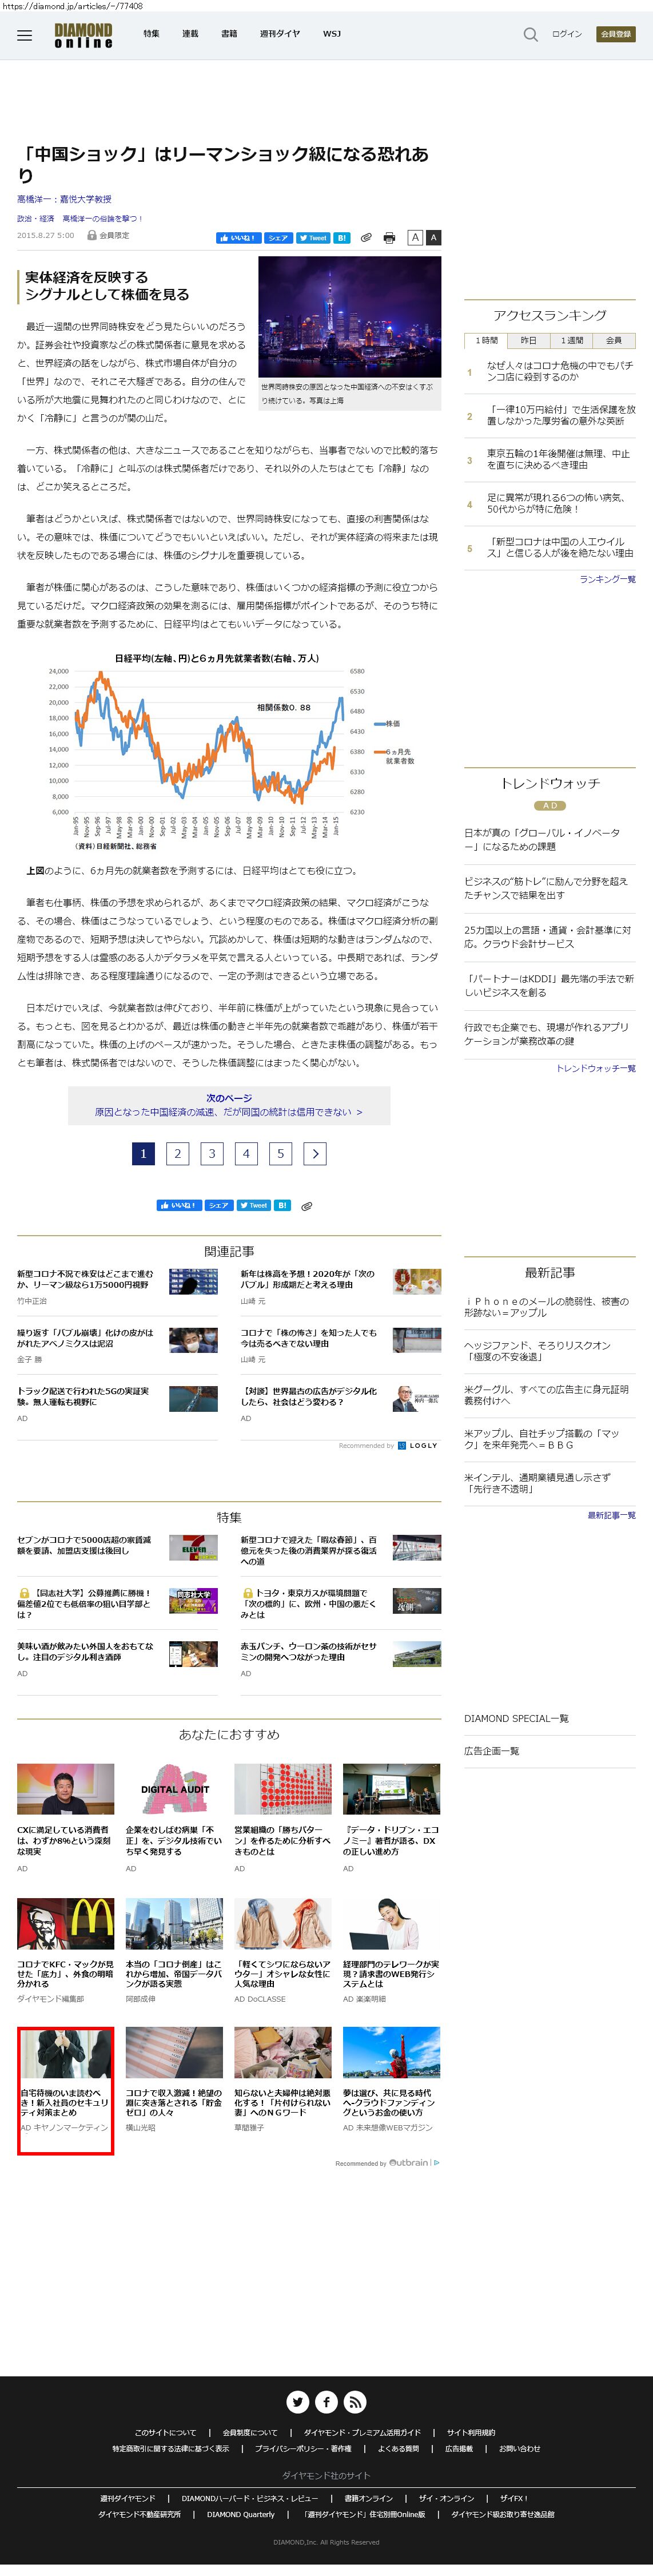The image size is (653, 2576).
Task: Go to page 3
Action: tap(212, 1153)
